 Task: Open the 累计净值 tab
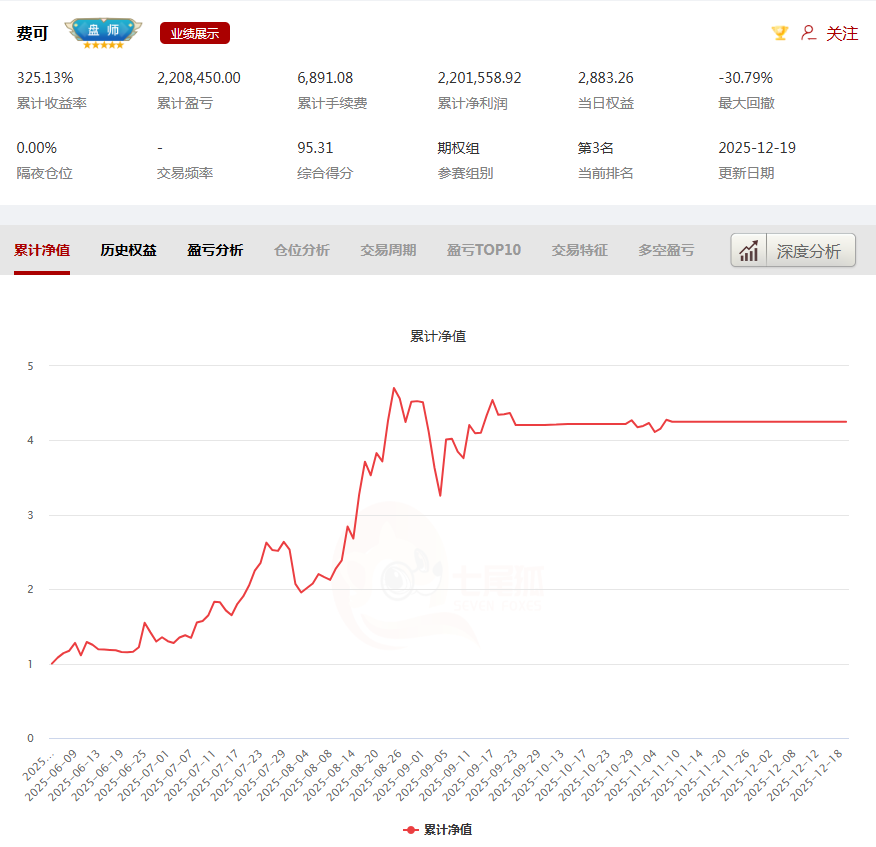coord(42,250)
